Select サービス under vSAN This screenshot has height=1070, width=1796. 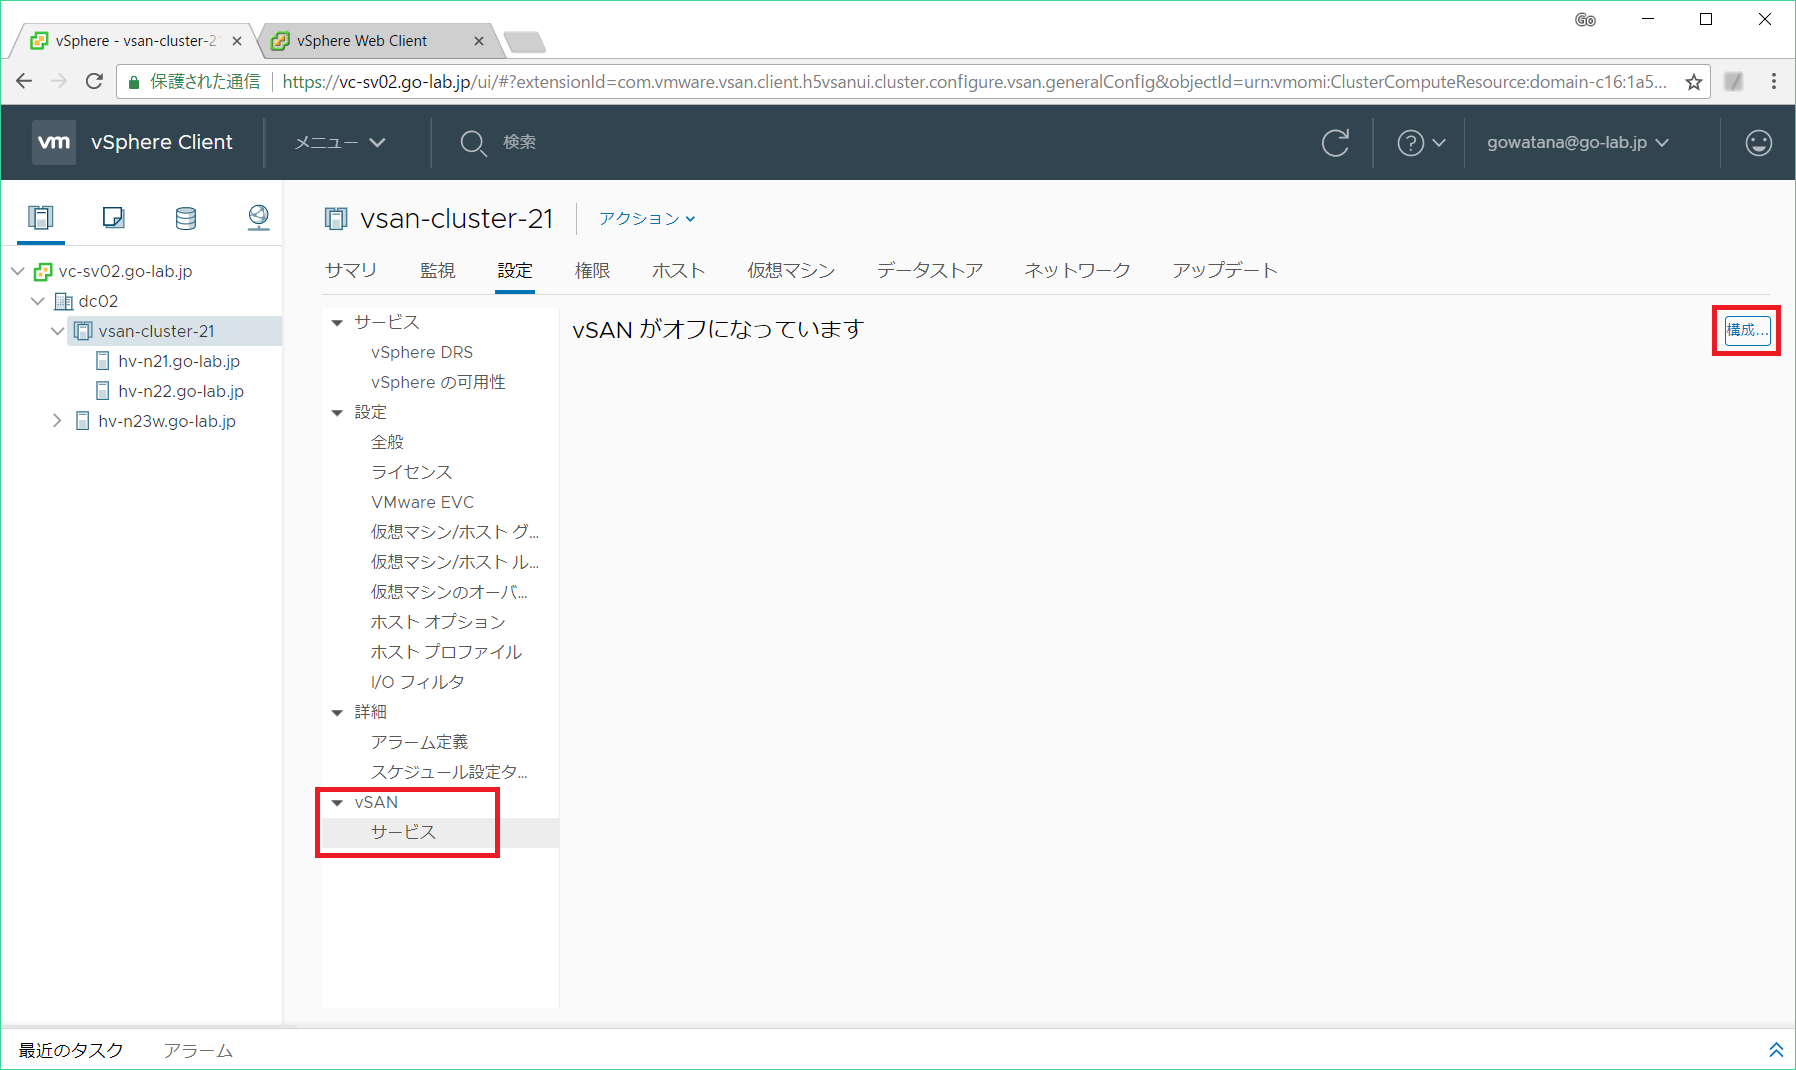coord(403,832)
